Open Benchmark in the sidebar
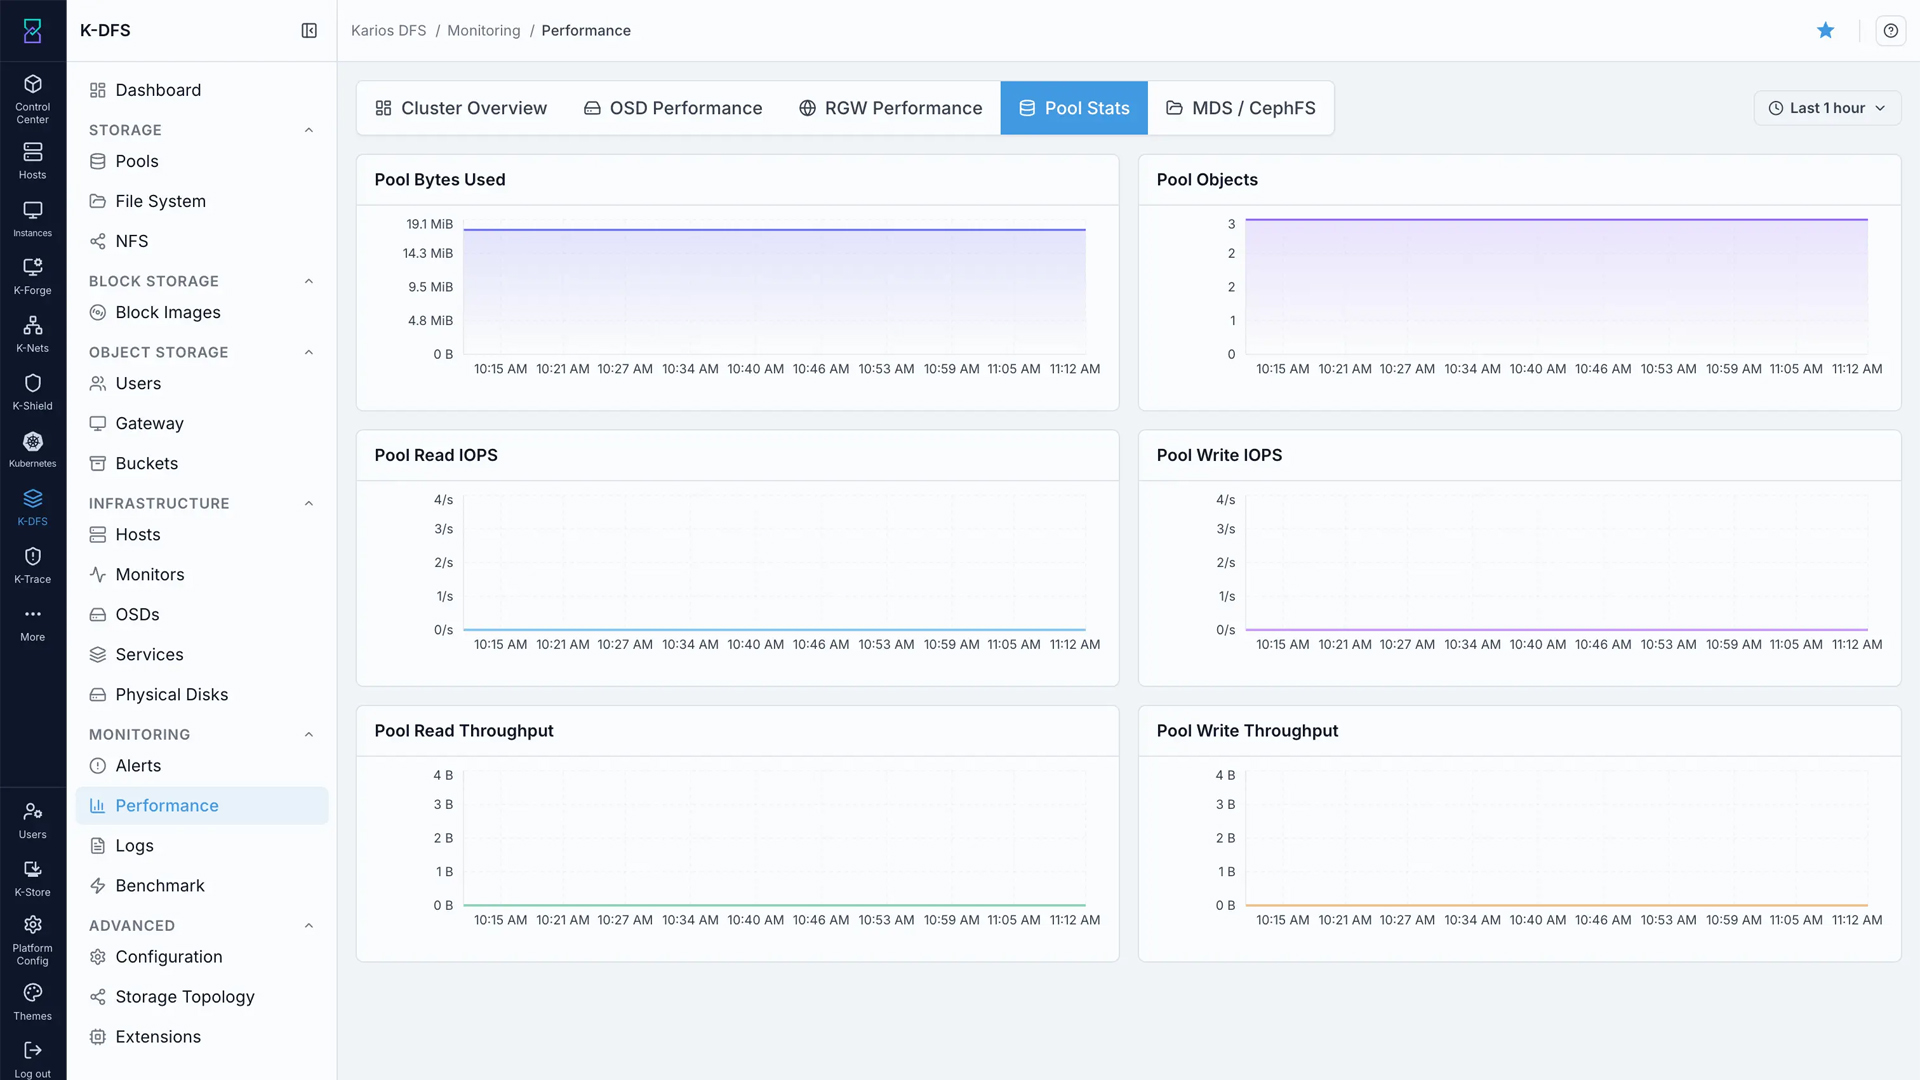The width and height of the screenshot is (1920, 1080). pyautogui.click(x=202, y=885)
